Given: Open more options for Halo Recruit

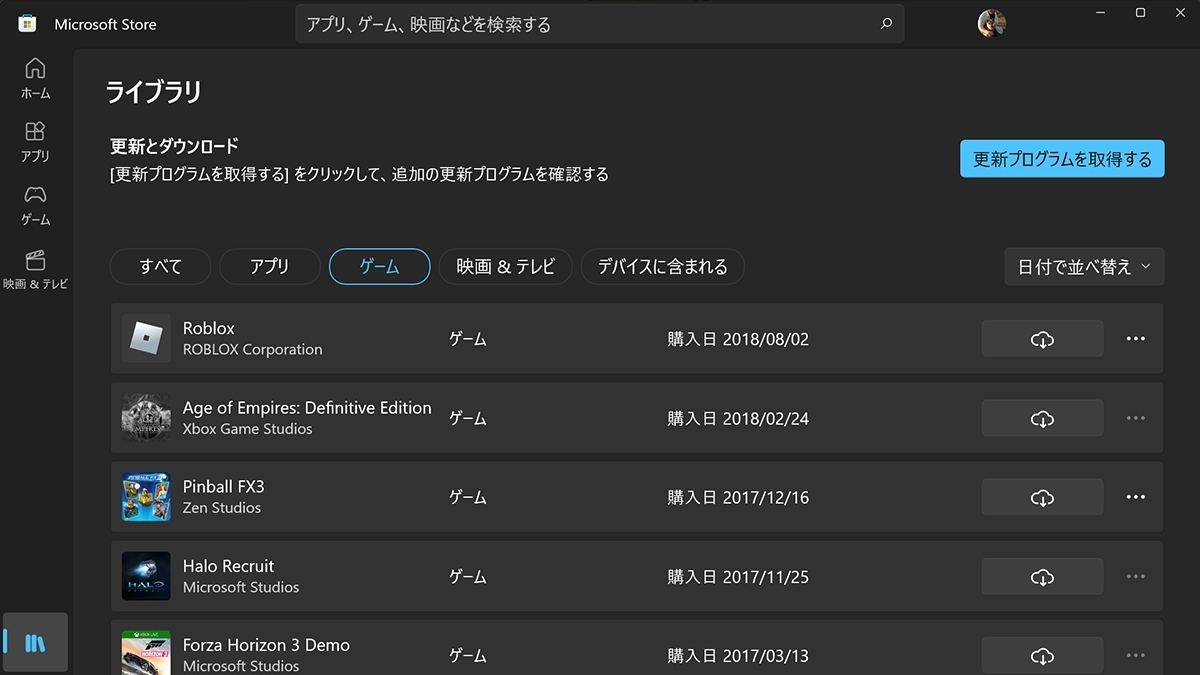Looking at the screenshot, I should pos(1135,577).
